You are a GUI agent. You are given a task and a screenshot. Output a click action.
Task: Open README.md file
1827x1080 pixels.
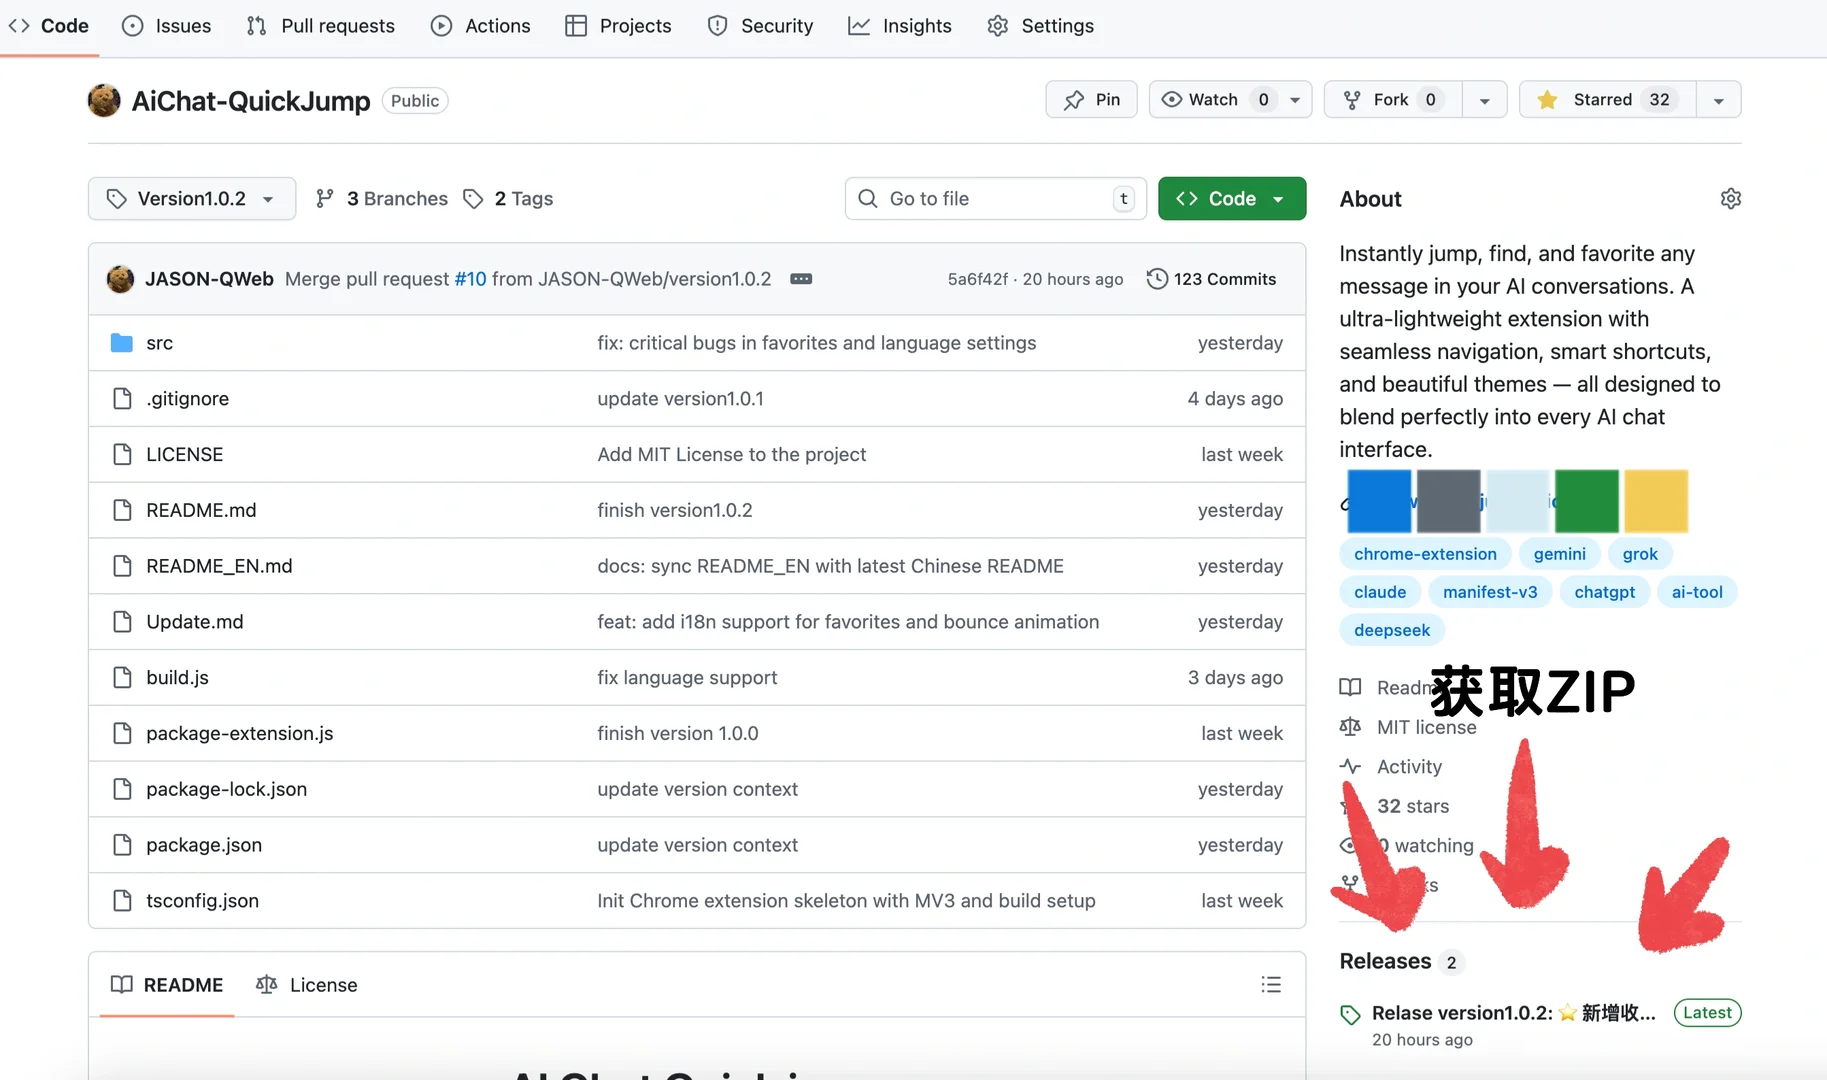coord(201,510)
